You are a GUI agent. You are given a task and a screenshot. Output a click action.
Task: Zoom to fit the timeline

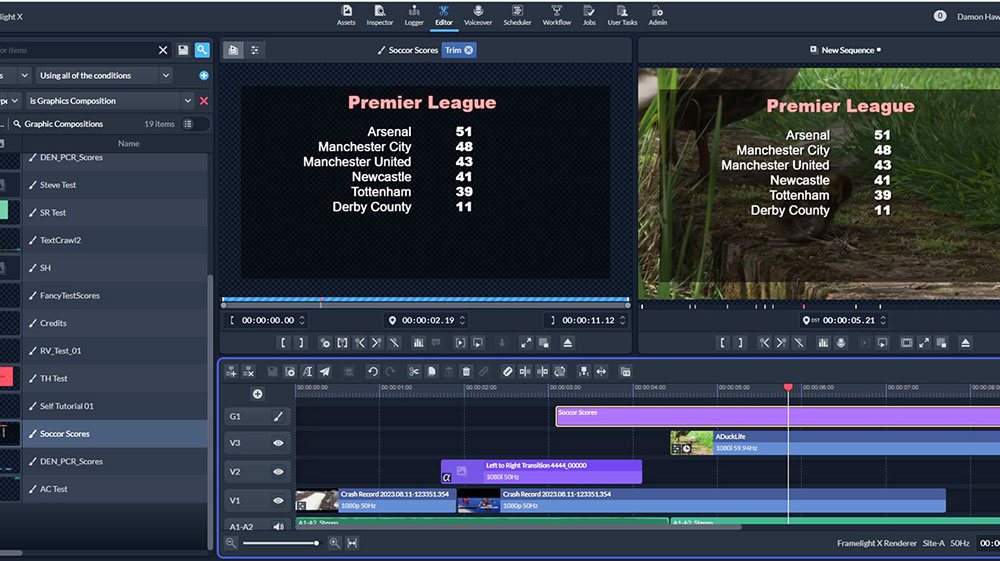click(352, 543)
